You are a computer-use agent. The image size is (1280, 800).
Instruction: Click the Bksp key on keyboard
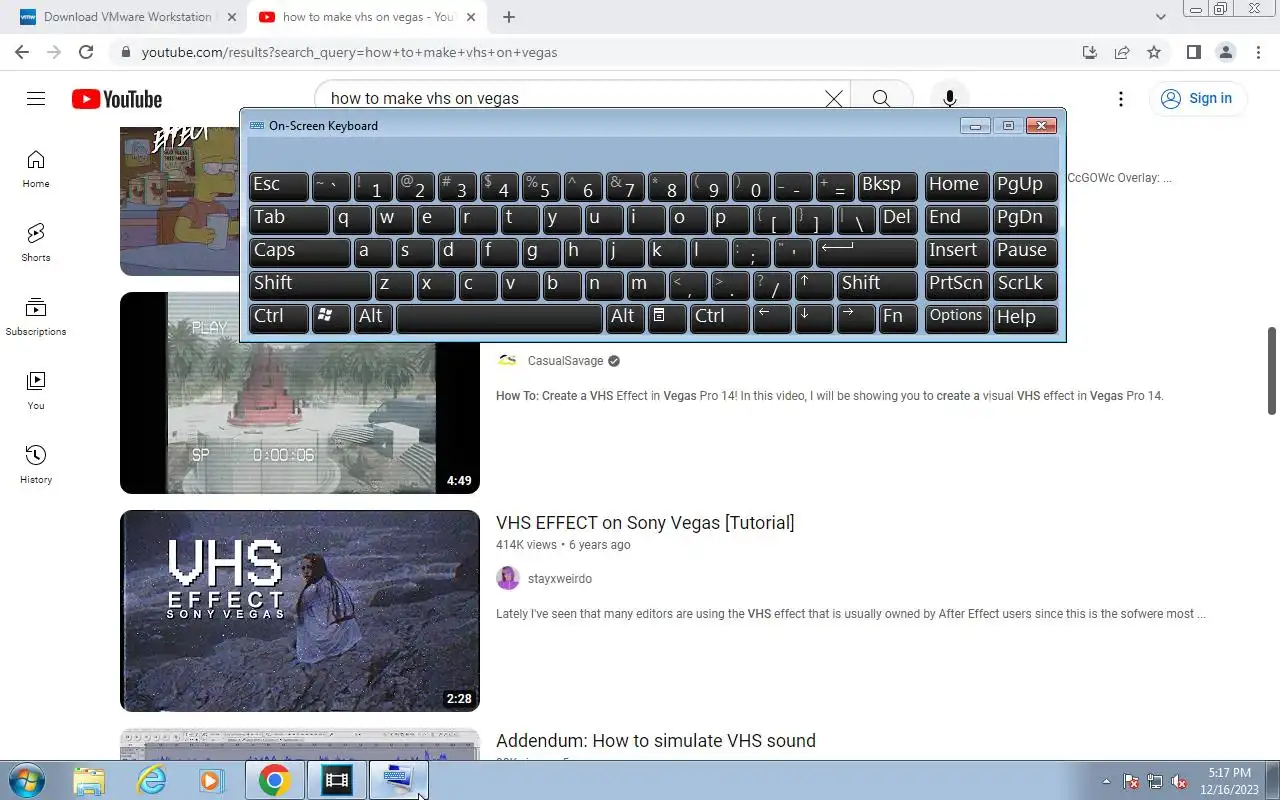[887, 186]
